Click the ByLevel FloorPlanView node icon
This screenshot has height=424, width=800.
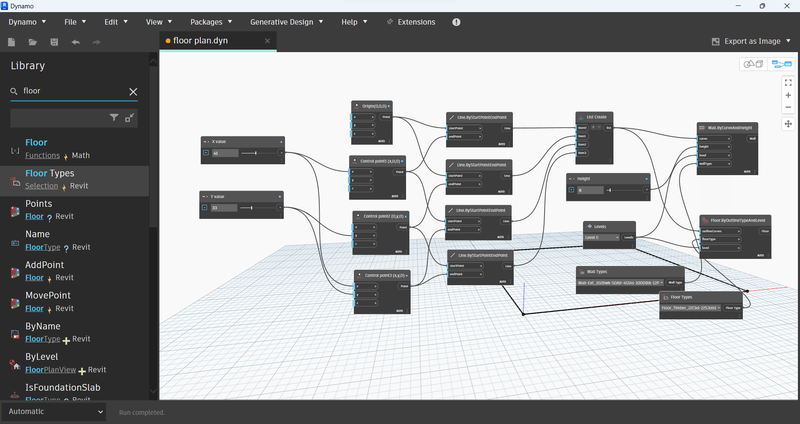15,364
